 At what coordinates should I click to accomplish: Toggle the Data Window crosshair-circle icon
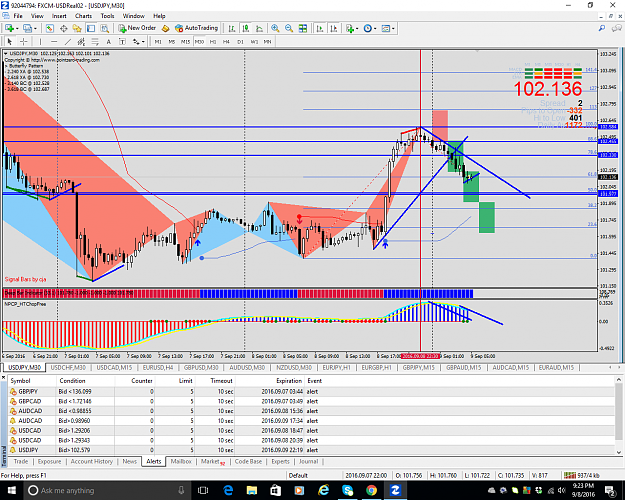point(63,28)
